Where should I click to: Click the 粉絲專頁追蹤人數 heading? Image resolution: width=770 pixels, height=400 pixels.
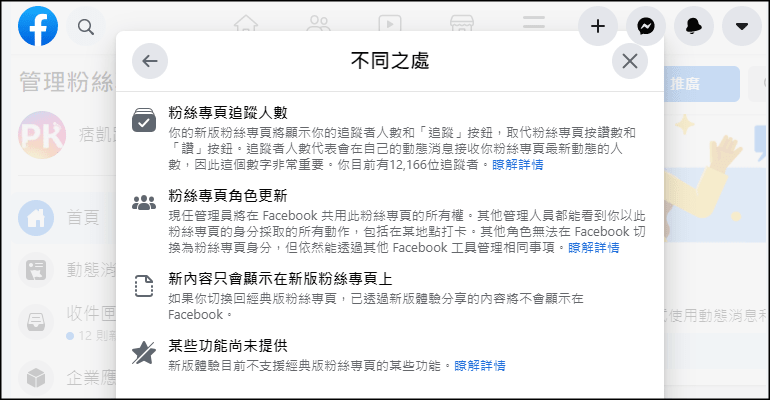tap(228, 112)
